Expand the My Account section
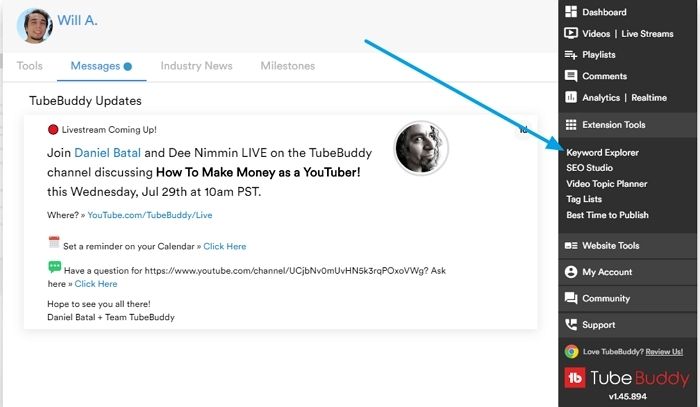This screenshot has height=407, width=700. (627, 272)
